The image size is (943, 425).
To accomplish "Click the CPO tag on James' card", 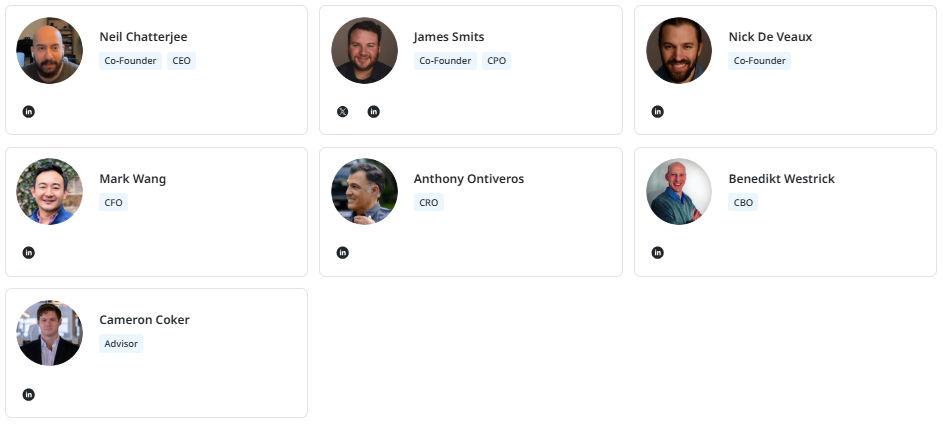I will click(496, 60).
